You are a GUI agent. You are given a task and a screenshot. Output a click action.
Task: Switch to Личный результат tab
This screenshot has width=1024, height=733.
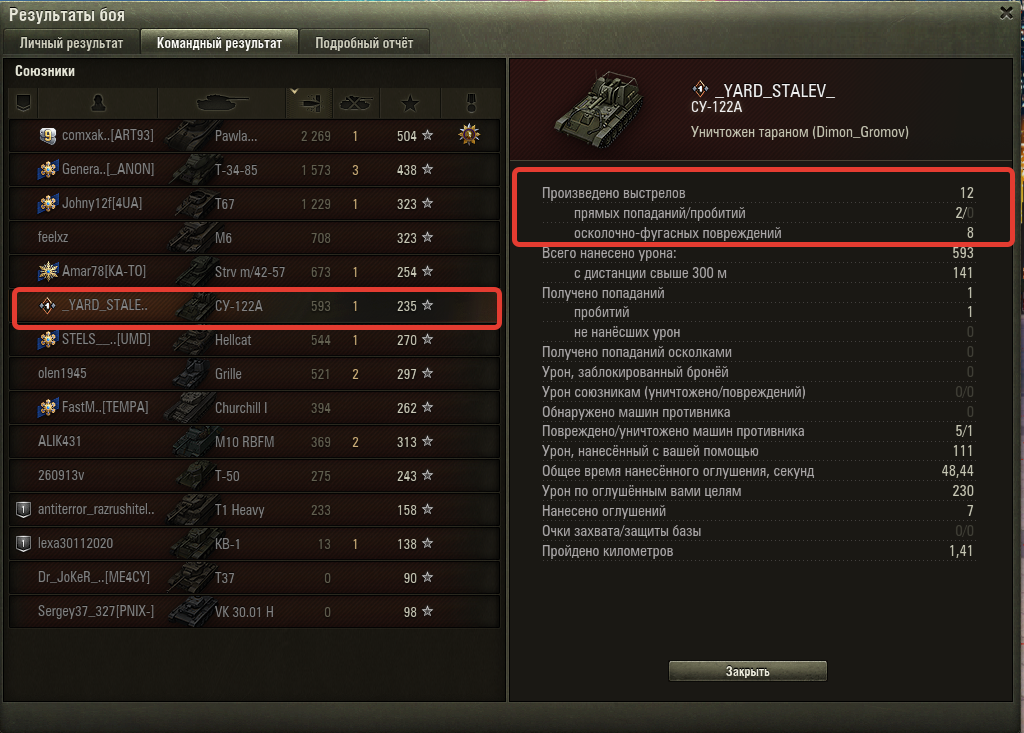[x=71, y=43]
